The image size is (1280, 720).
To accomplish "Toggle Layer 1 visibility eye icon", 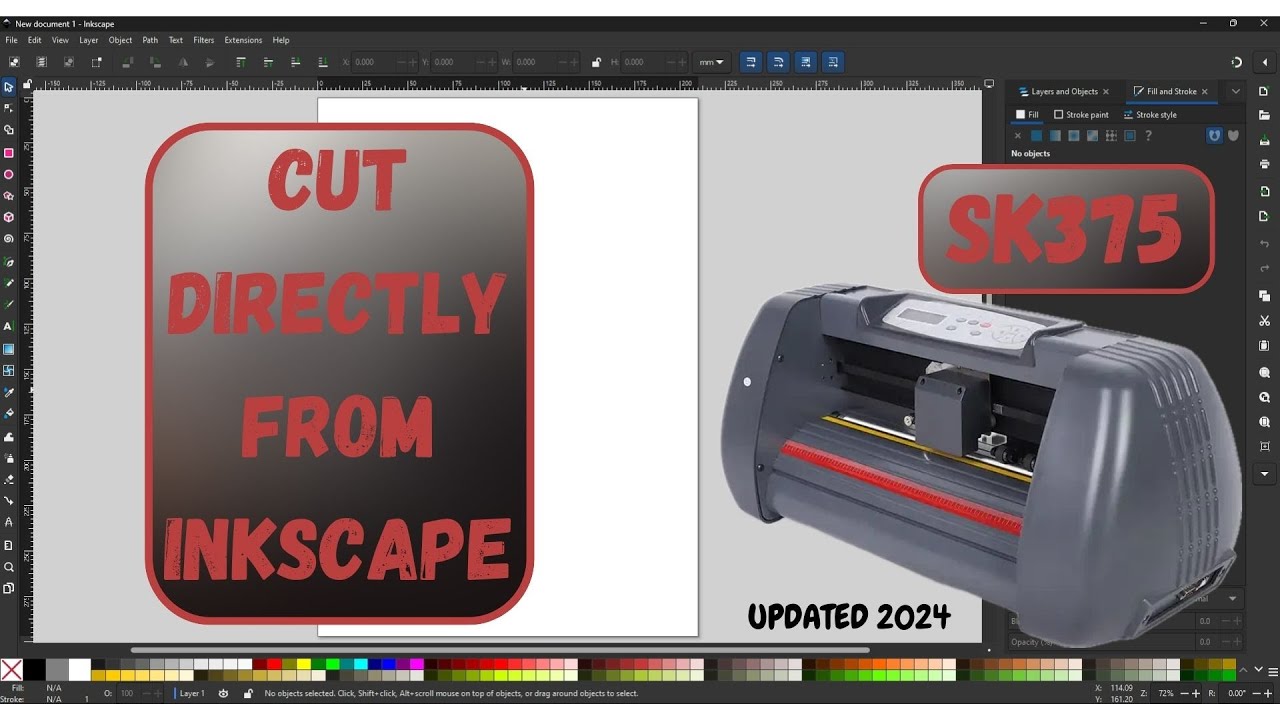I will pos(223,693).
